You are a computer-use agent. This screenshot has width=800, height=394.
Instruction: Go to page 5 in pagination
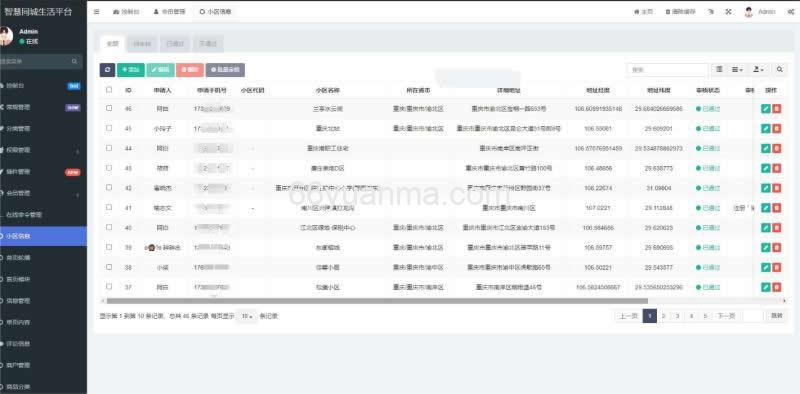point(705,316)
